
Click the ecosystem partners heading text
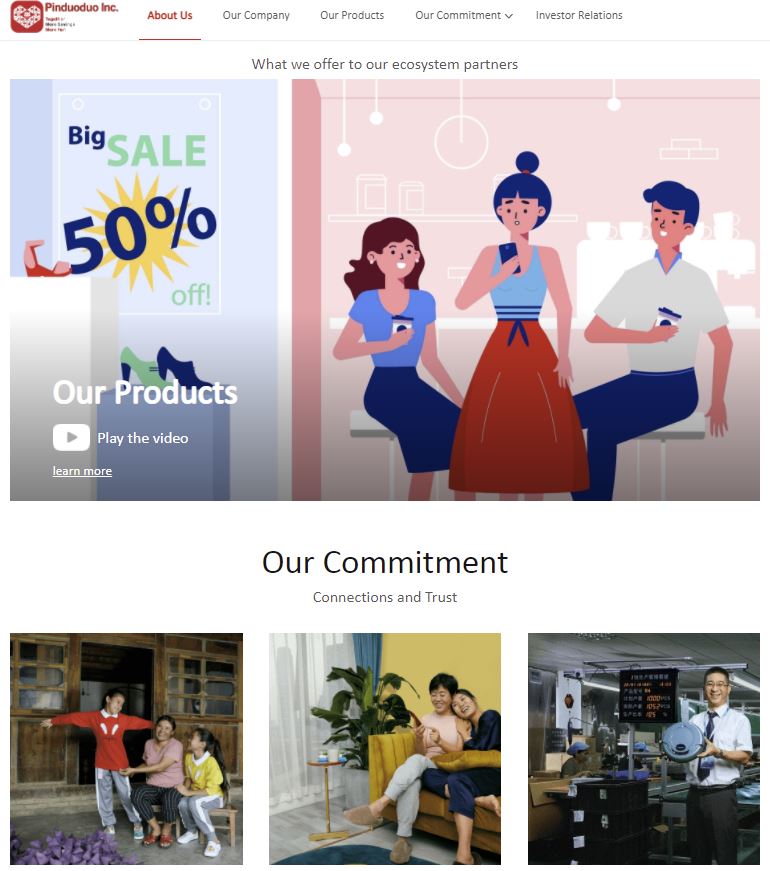click(x=385, y=64)
